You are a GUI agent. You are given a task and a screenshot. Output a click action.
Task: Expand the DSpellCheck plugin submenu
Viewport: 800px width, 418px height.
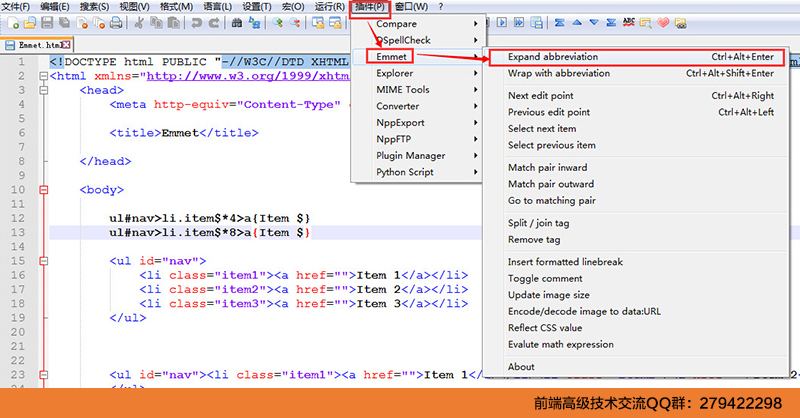(x=417, y=40)
